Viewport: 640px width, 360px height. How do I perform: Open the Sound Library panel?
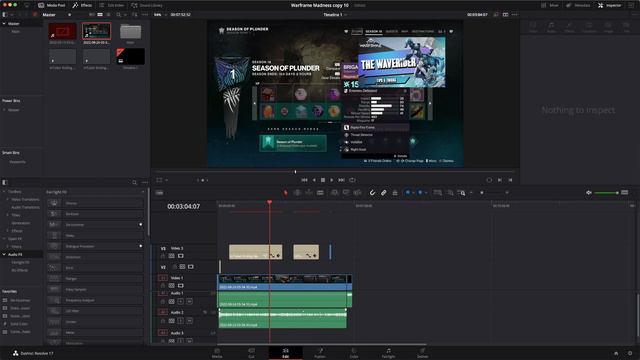[x=147, y=5]
